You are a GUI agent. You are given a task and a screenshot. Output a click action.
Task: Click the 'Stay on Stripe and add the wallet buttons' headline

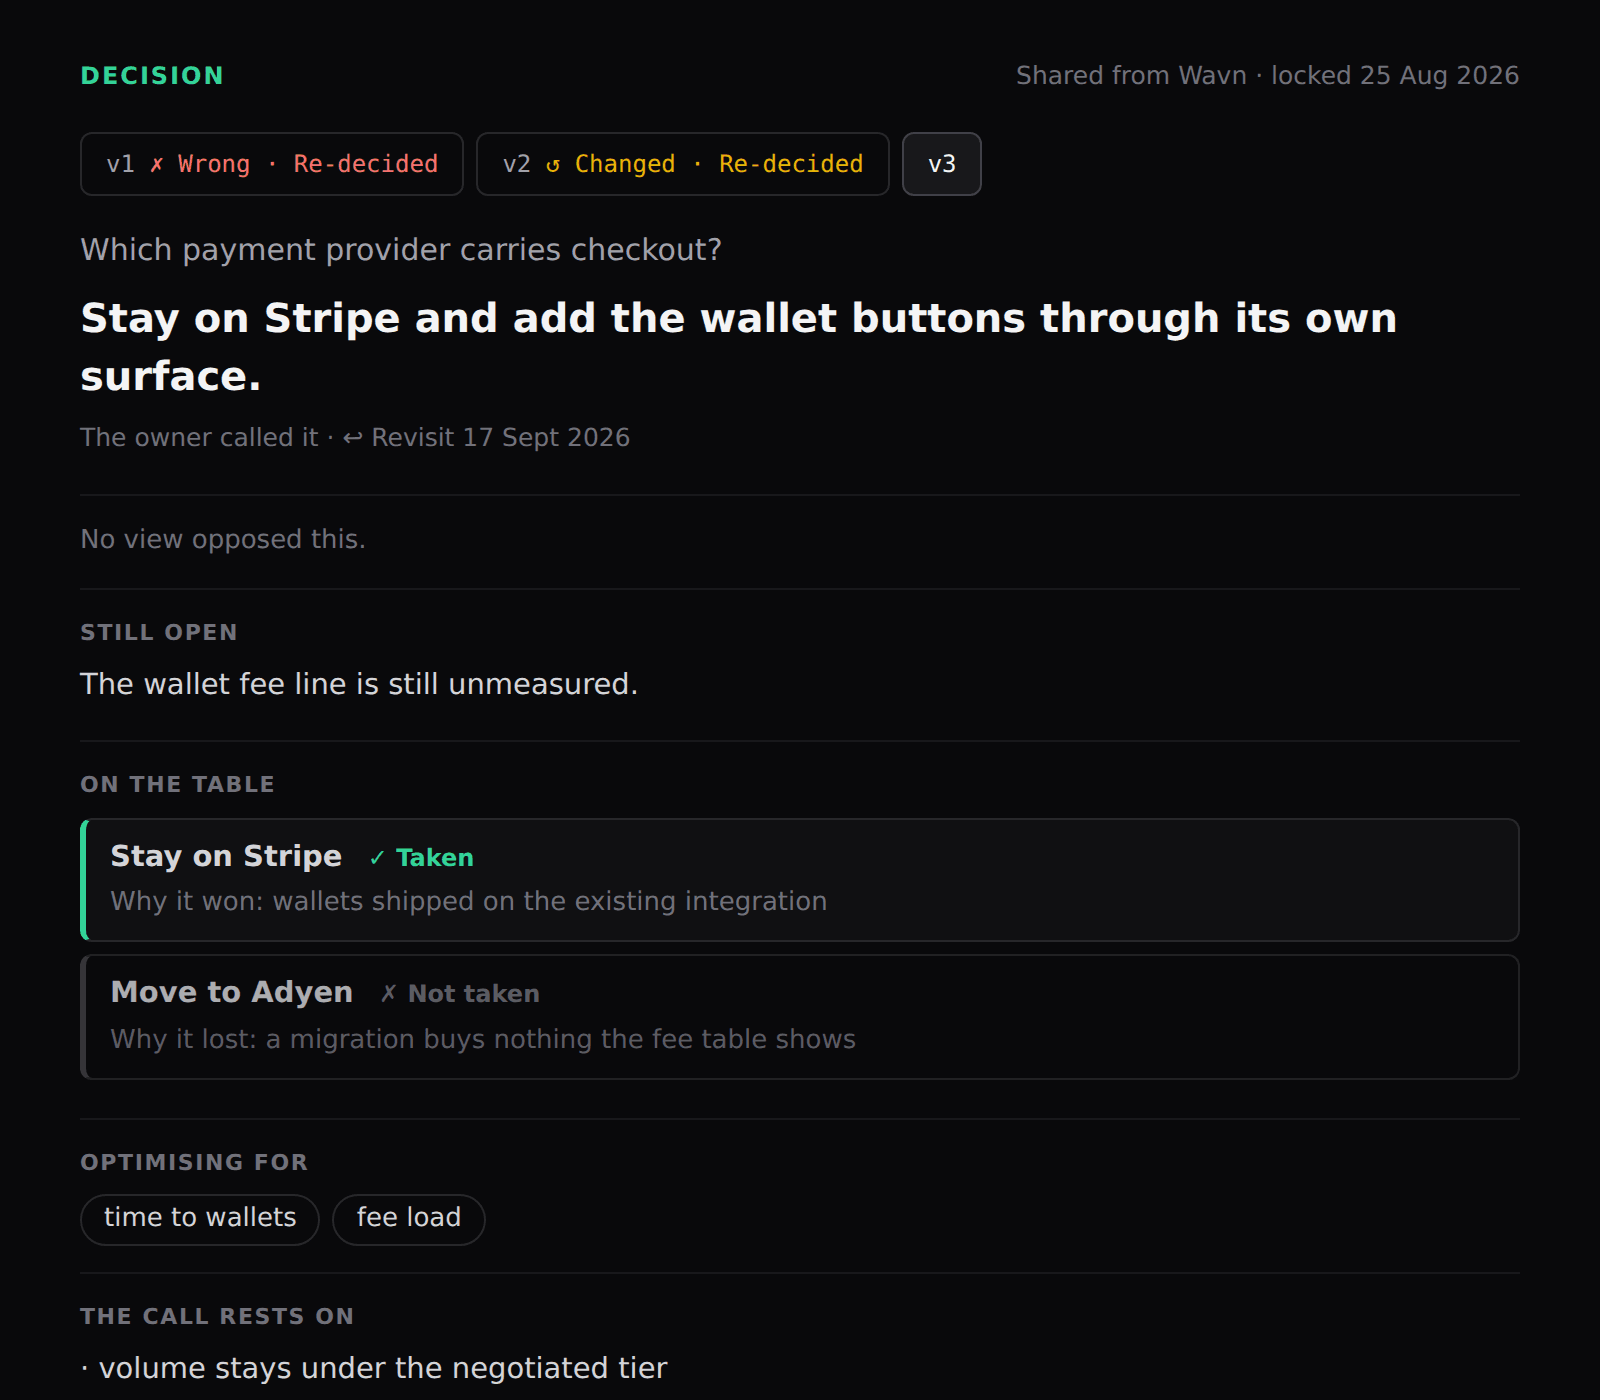pos(739,347)
